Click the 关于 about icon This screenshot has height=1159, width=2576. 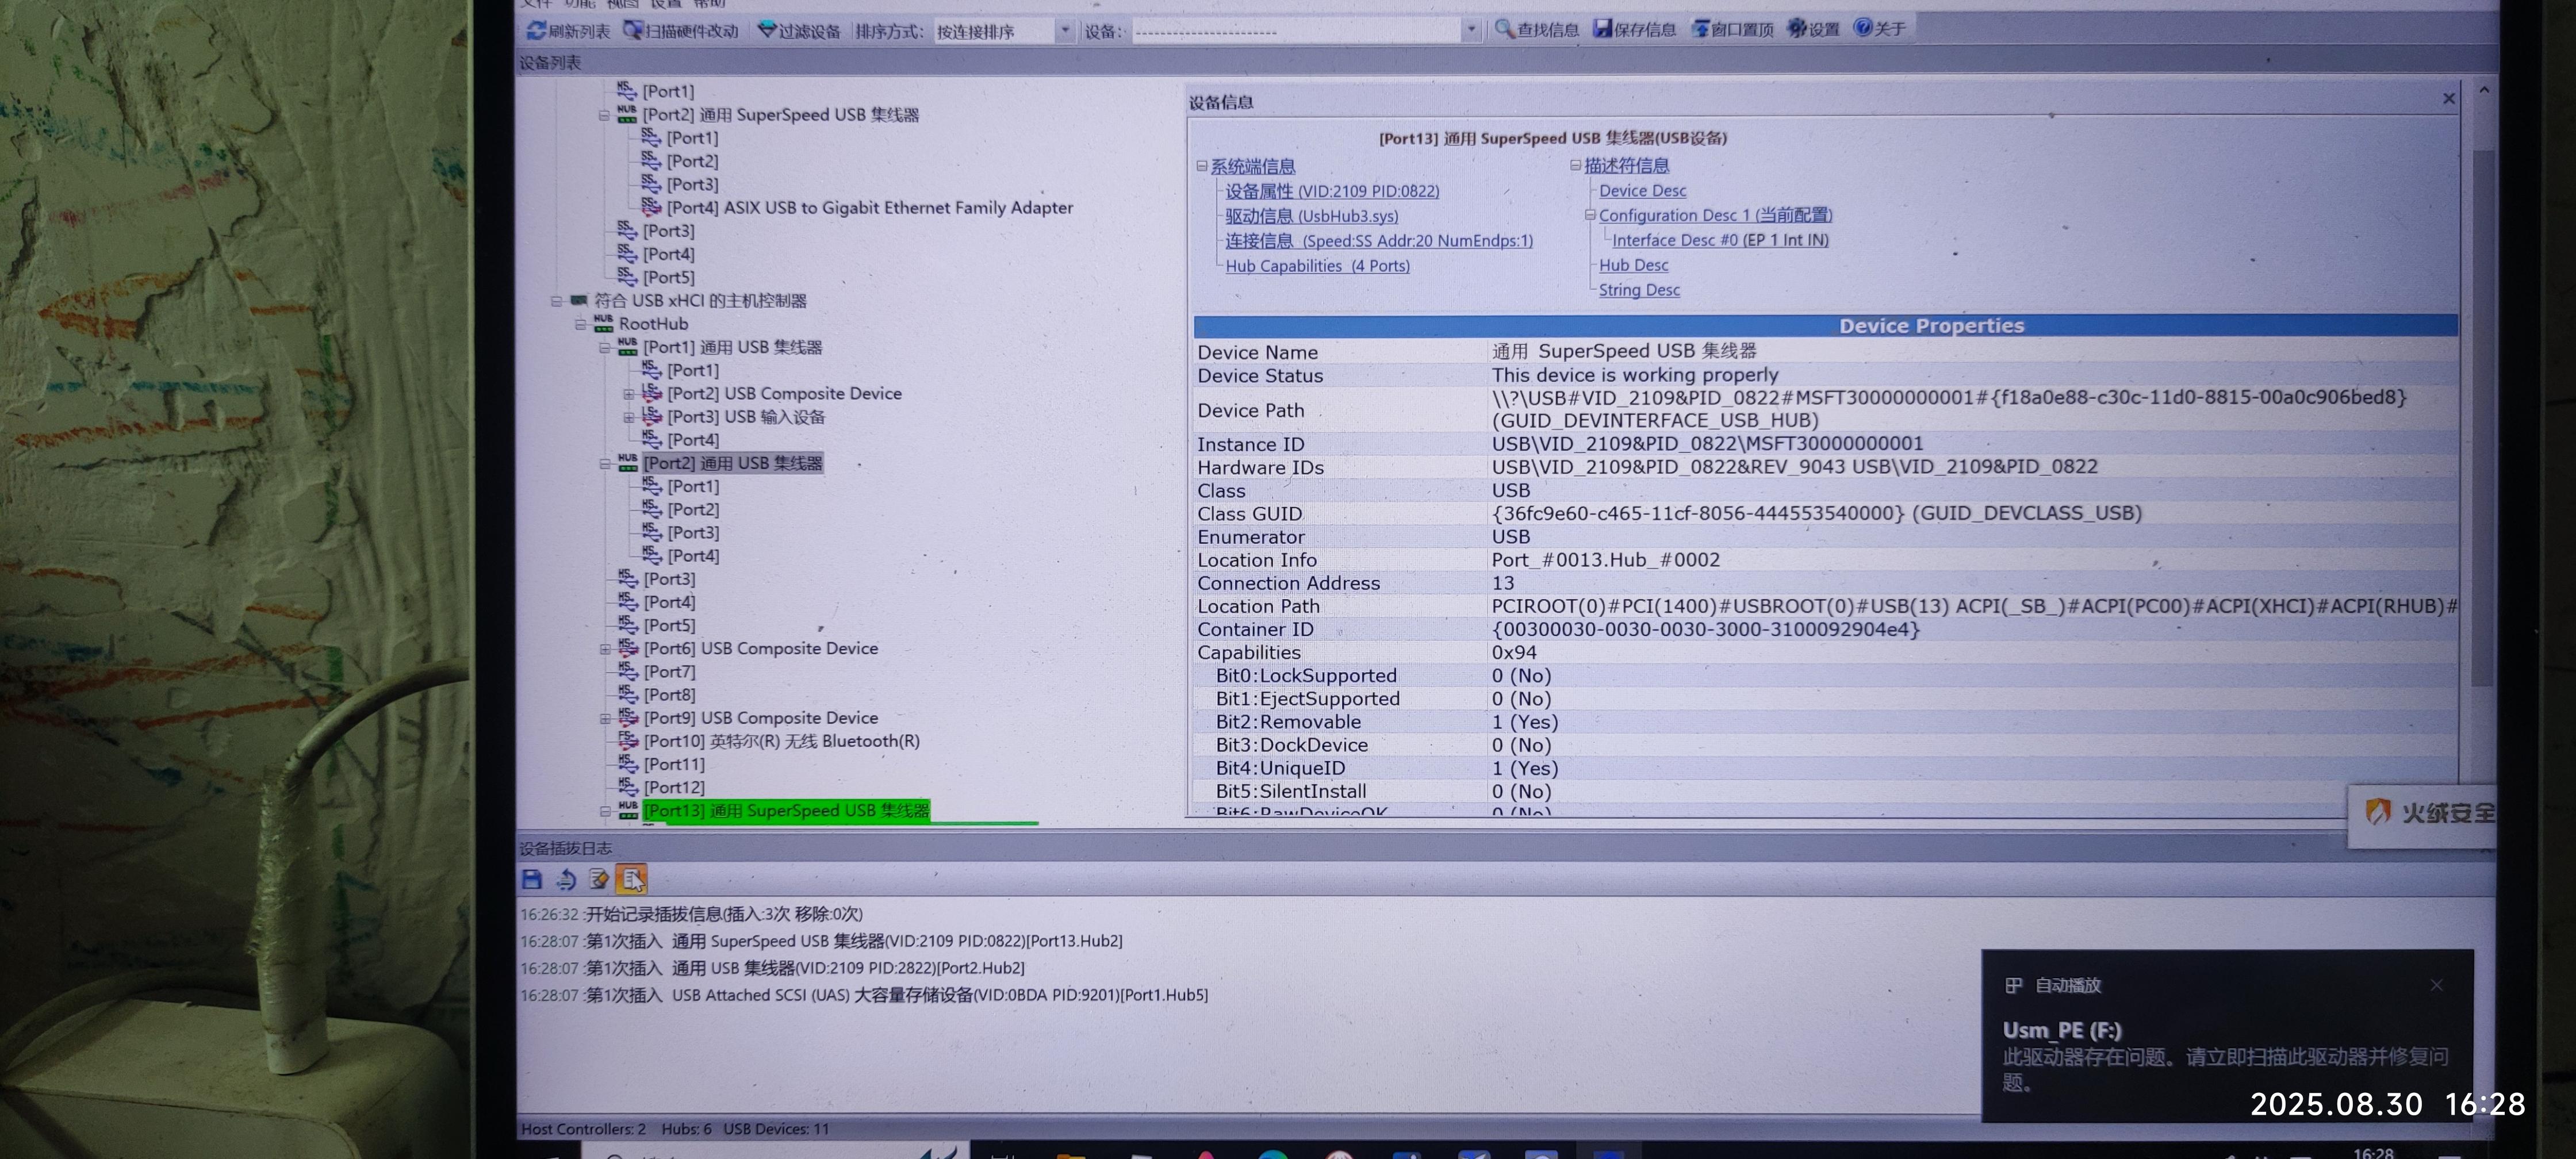coord(1862,28)
